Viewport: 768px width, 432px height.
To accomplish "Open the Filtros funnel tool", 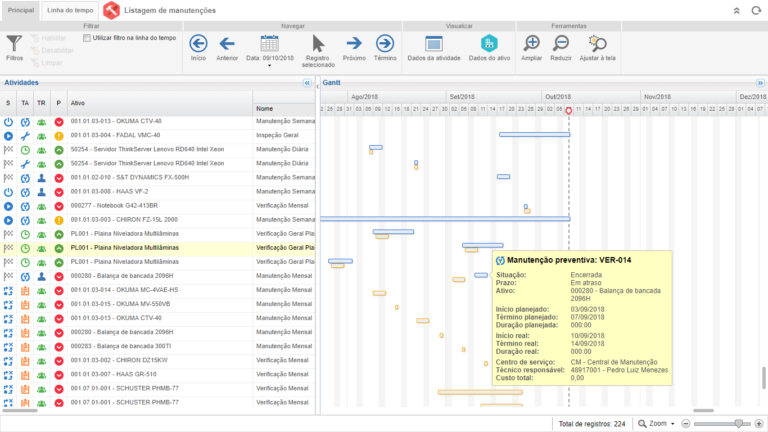I will pyautogui.click(x=14, y=47).
